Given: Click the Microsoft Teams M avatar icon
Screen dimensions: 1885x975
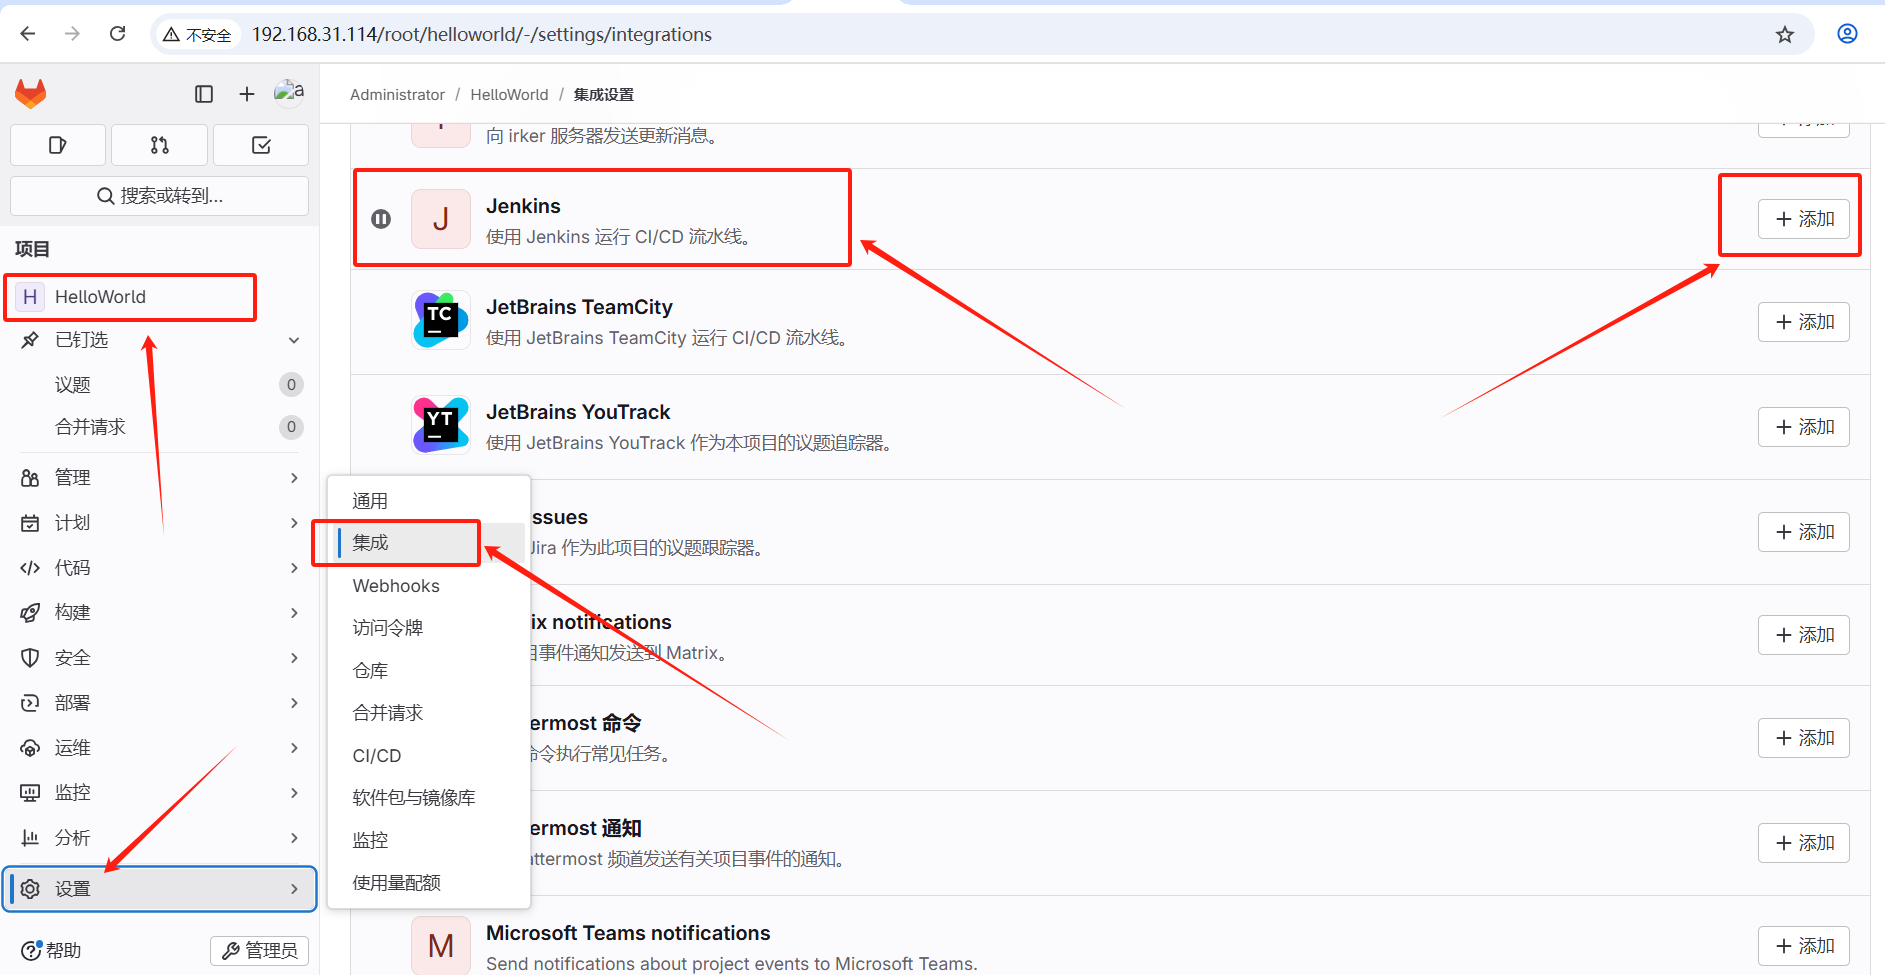Looking at the screenshot, I should (441, 945).
